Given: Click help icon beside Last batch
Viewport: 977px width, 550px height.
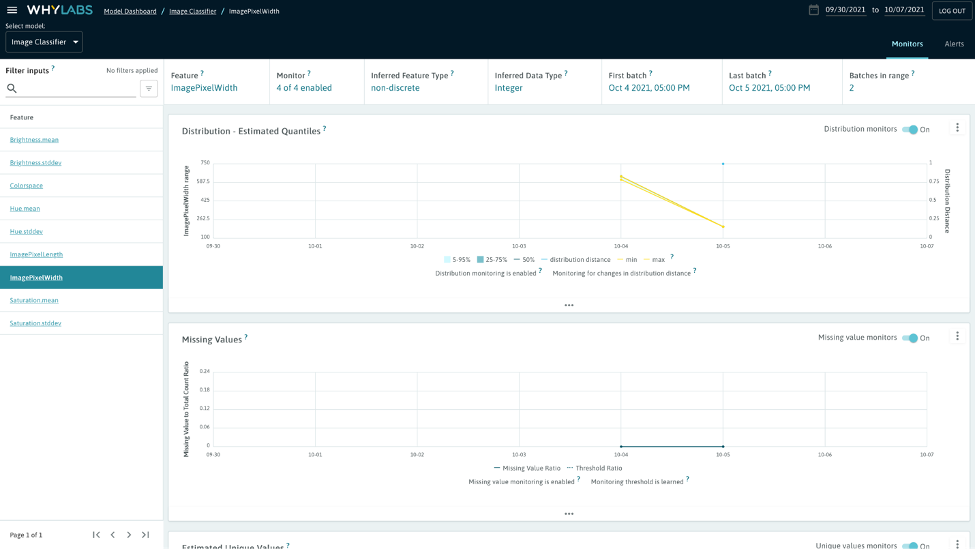Looking at the screenshot, I should [x=770, y=73].
